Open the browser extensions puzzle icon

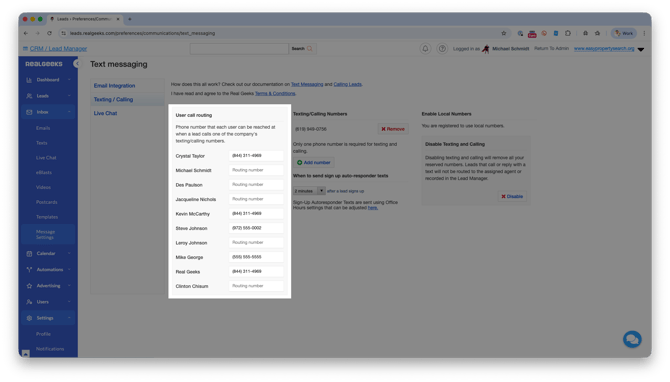click(x=568, y=33)
